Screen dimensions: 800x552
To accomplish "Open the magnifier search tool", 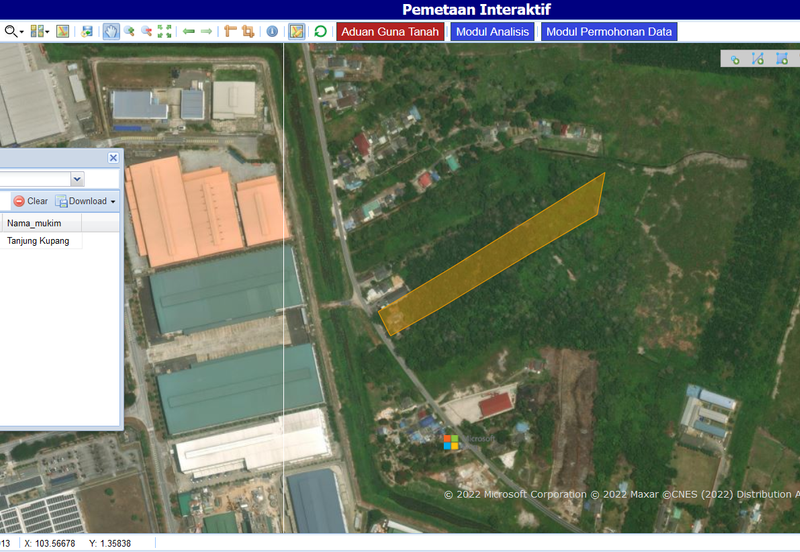I will click(x=10, y=32).
